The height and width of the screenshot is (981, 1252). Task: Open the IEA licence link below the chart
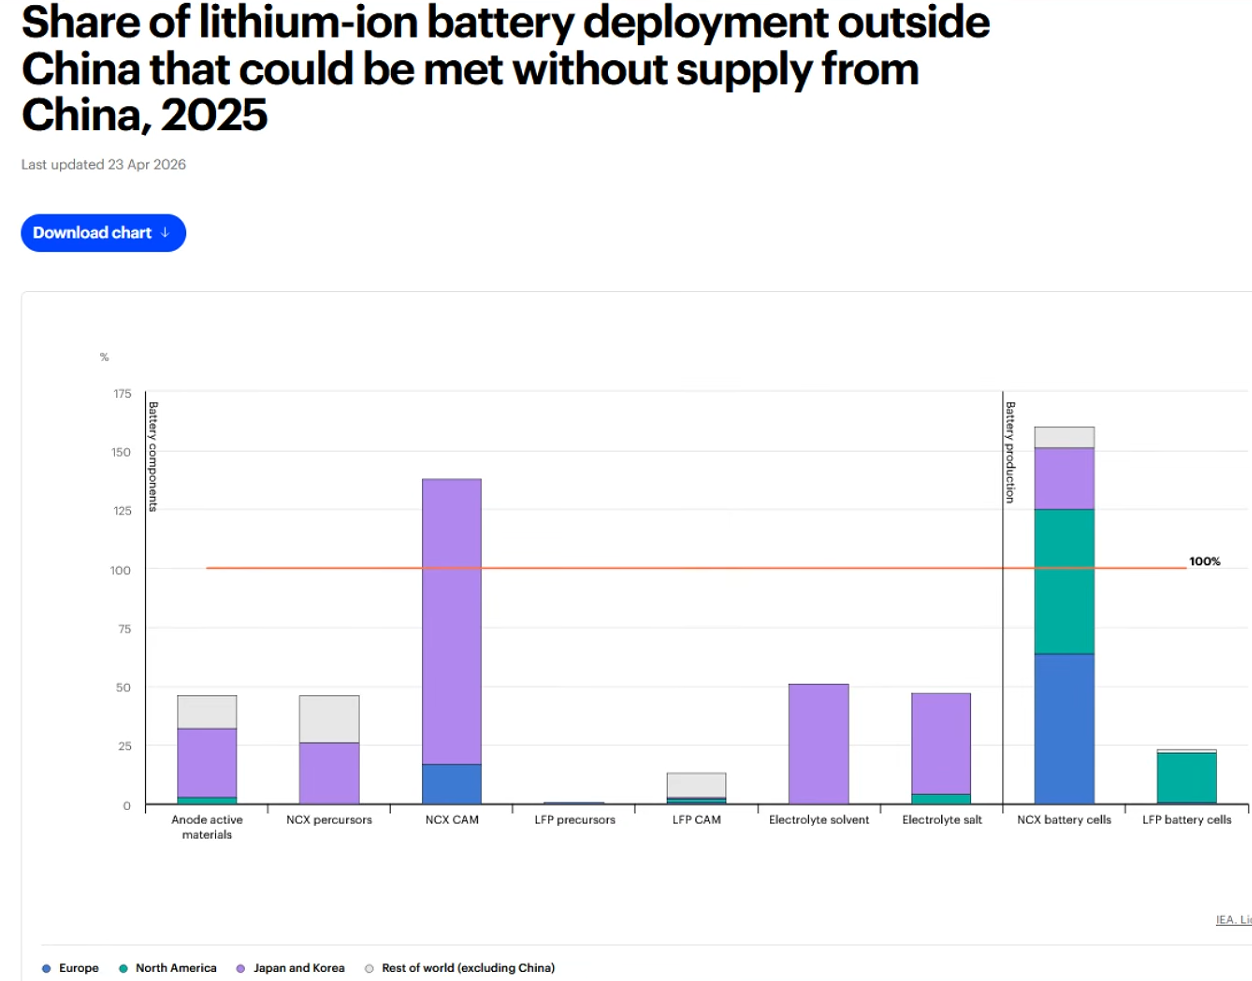coord(1233,920)
